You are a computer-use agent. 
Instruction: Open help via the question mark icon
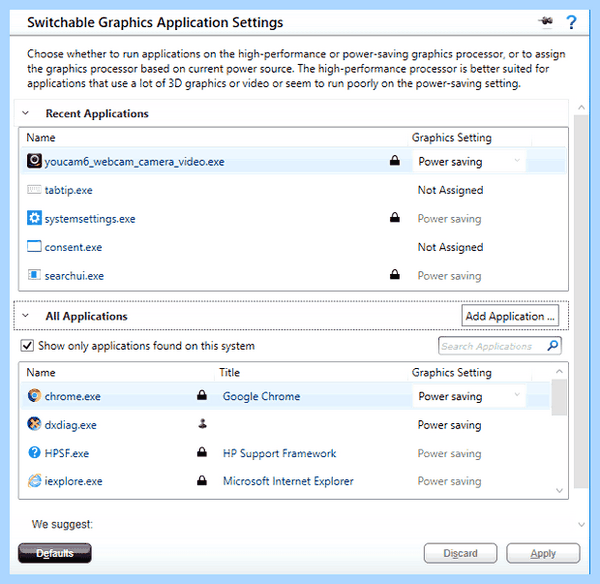pyautogui.click(x=571, y=22)
